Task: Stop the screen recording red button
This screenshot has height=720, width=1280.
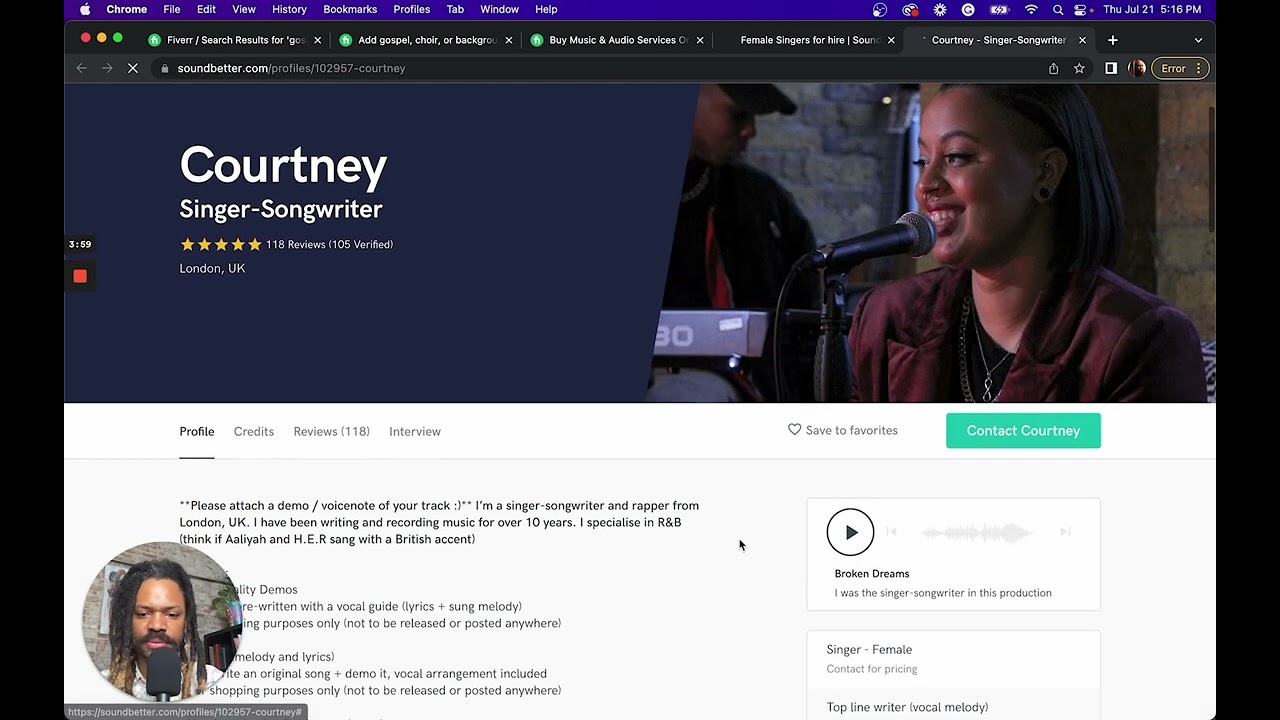Action: 80,276
